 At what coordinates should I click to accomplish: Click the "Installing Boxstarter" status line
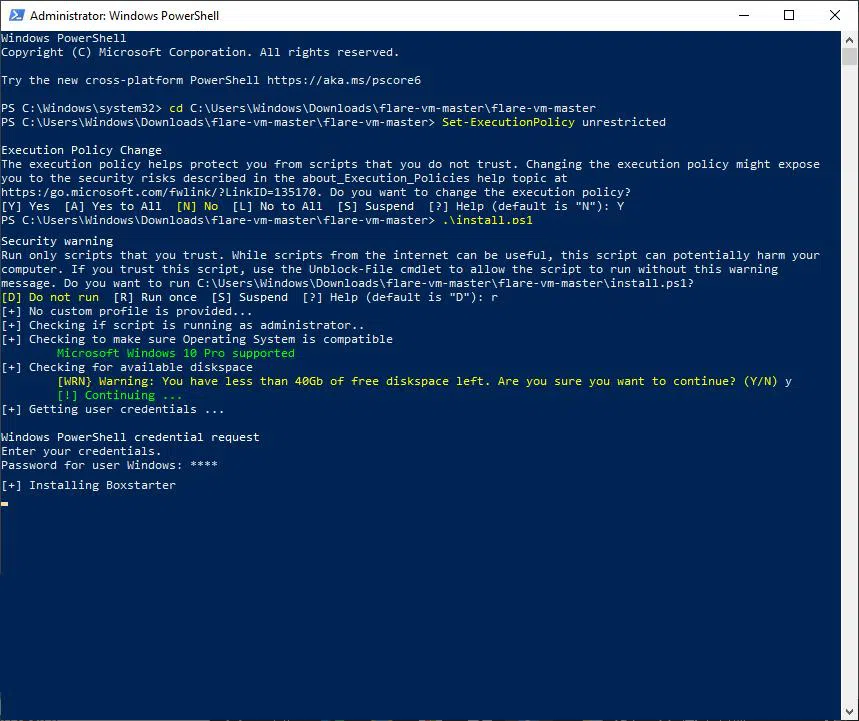(x=88, y=485)
